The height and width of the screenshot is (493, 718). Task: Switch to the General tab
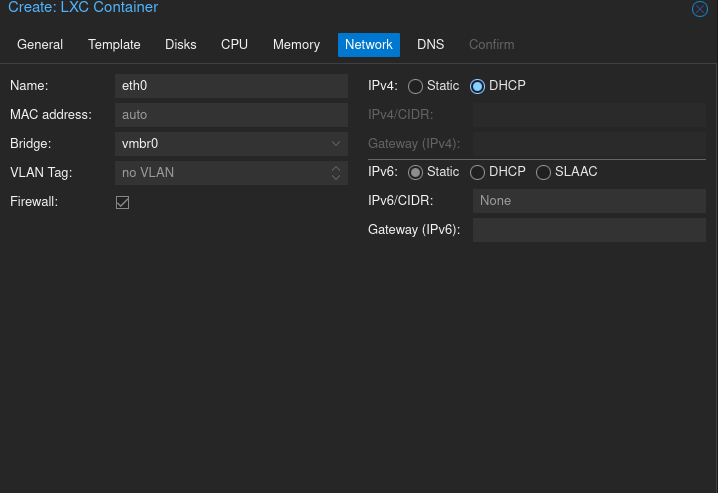pyautogui.click(x=40, y=44)
